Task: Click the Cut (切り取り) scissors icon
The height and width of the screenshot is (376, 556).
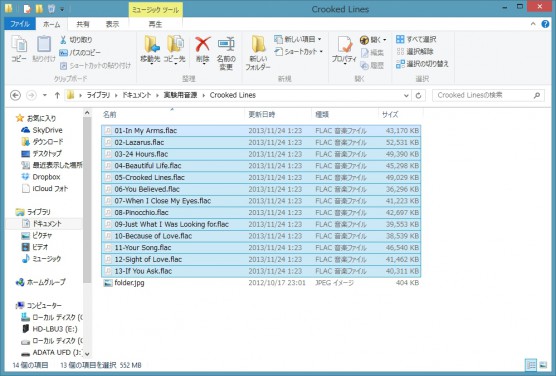Action: 63,40
